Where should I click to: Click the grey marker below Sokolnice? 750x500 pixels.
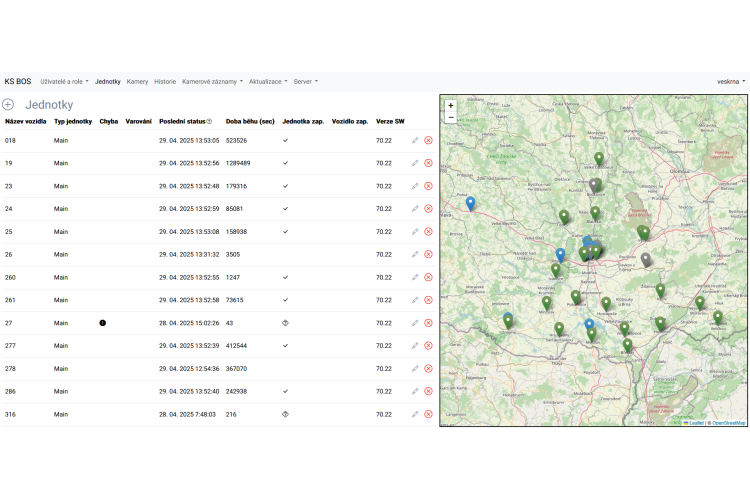pos(646,260)
